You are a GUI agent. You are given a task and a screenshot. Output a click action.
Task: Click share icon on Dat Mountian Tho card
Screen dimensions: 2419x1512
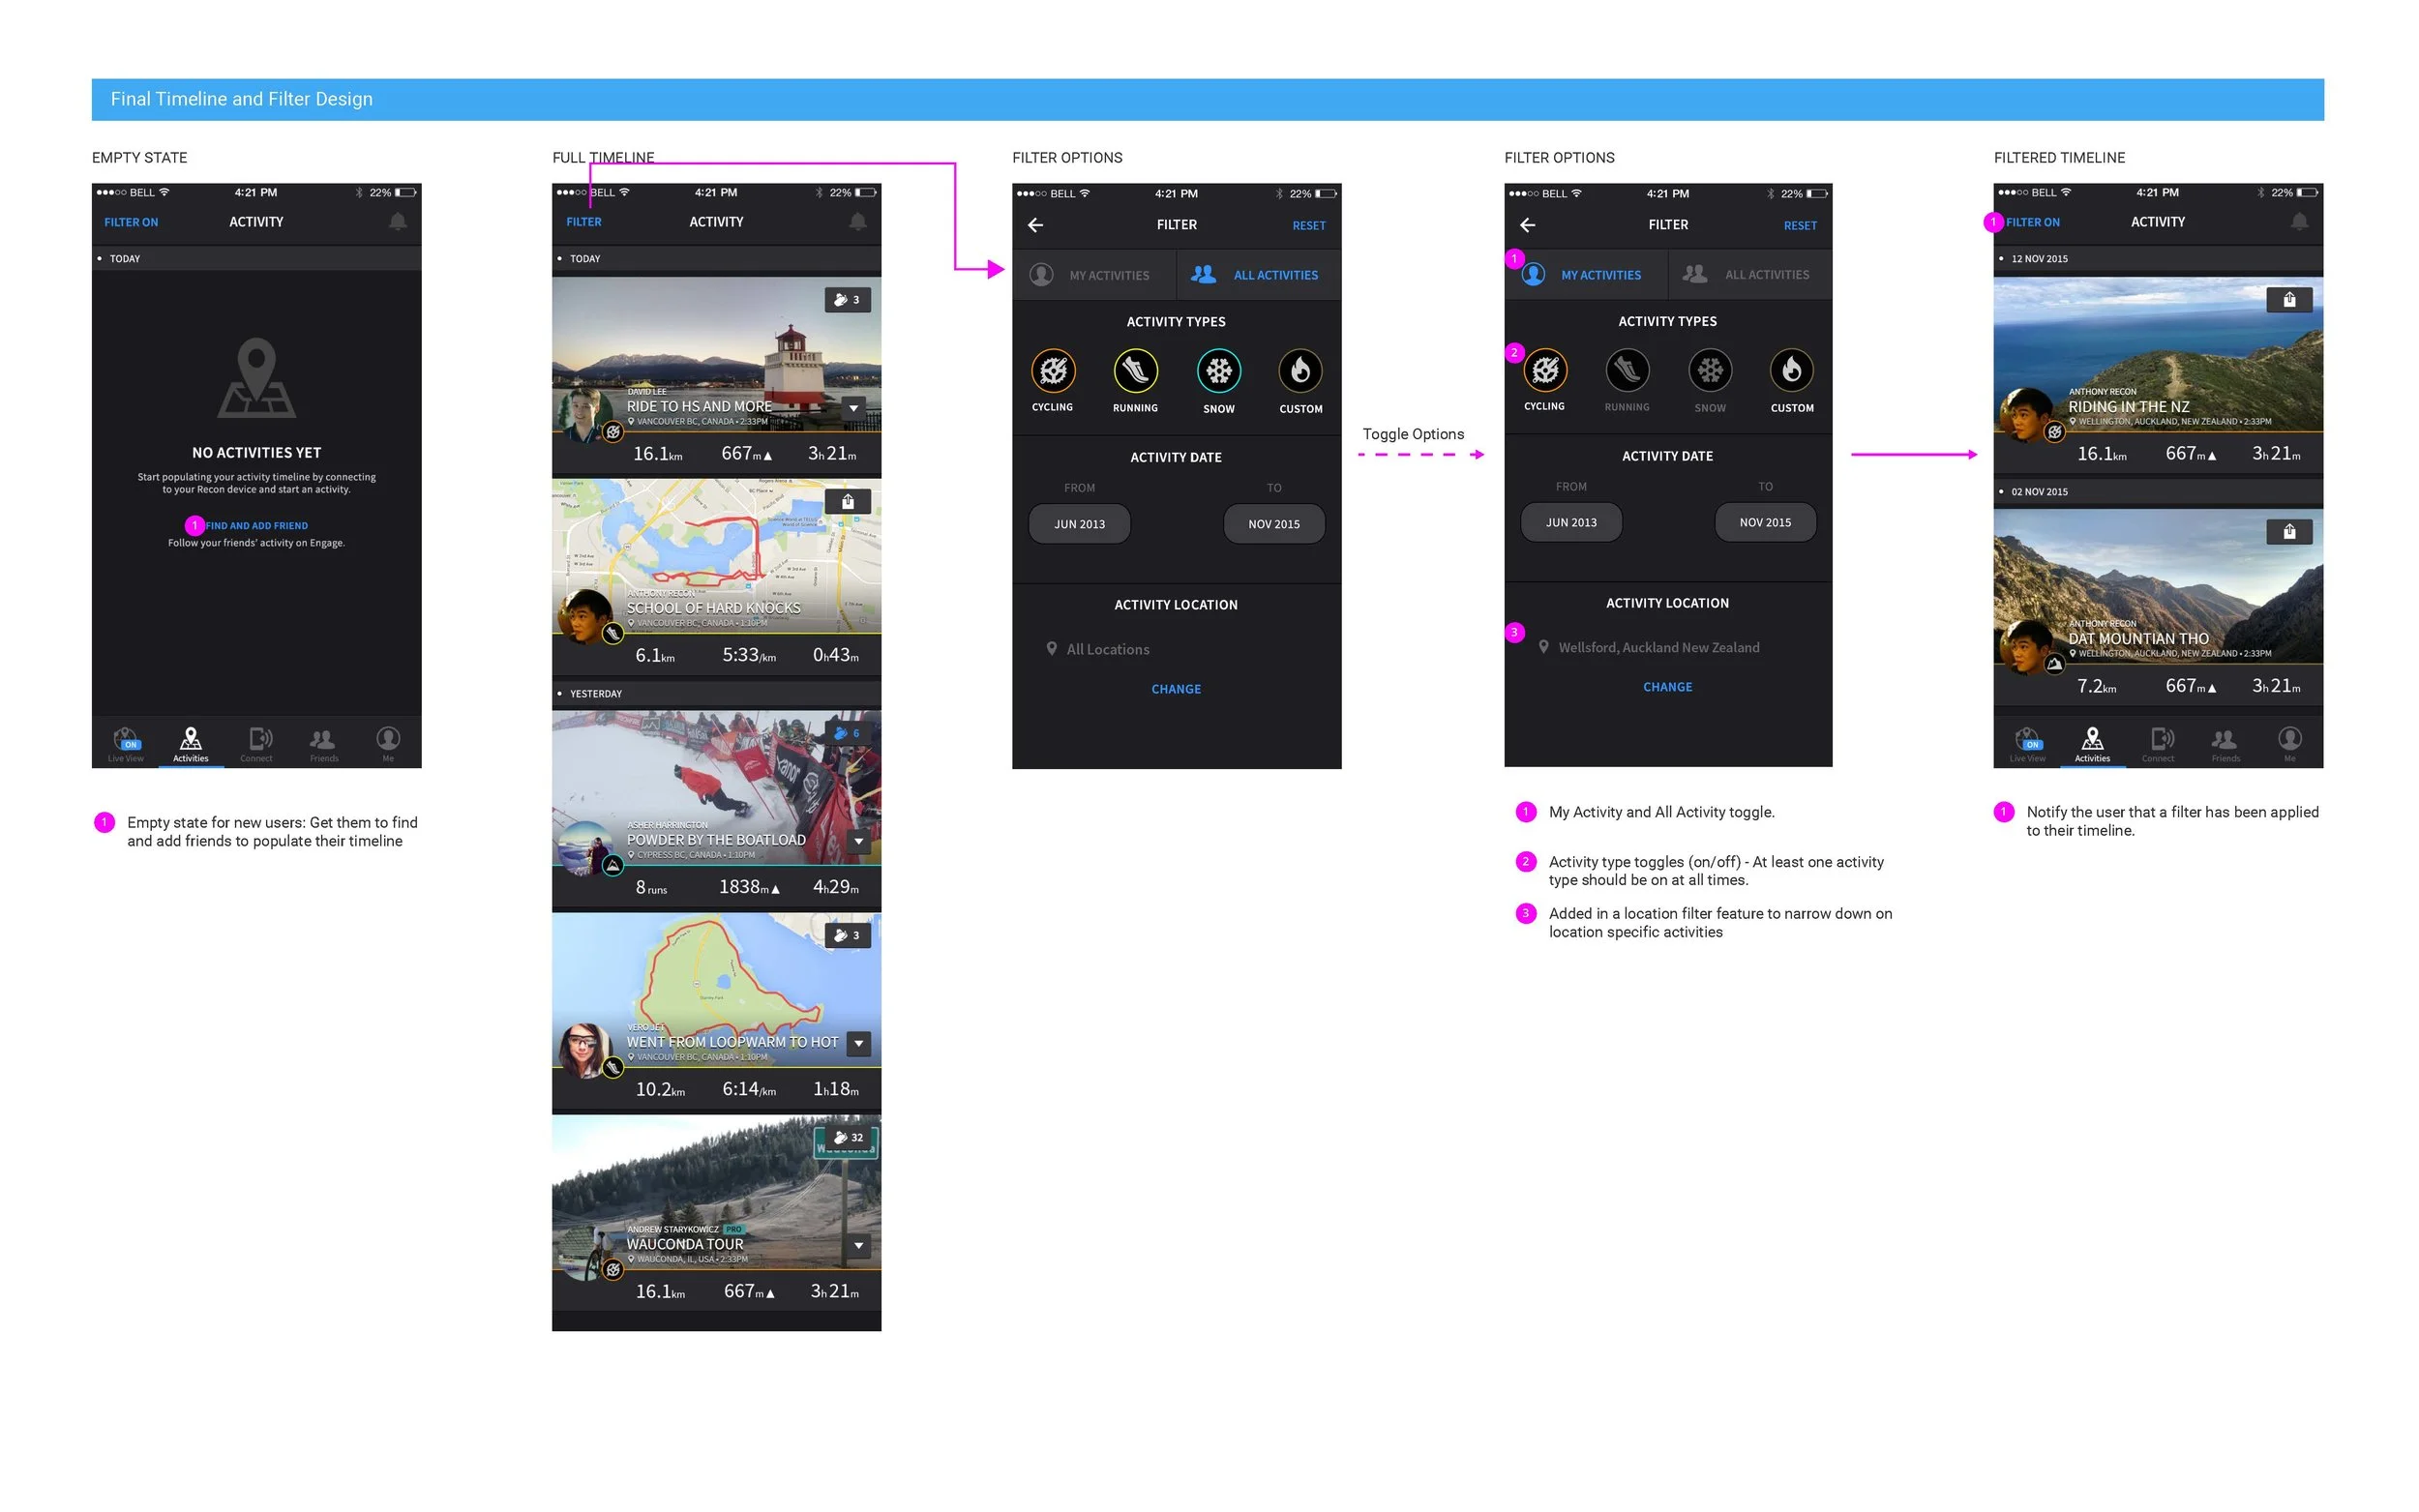2288,532
